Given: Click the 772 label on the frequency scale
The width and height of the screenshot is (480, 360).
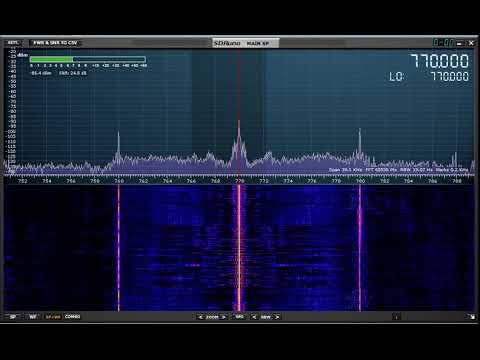Looking at the screenshot, I should point(264,181).
